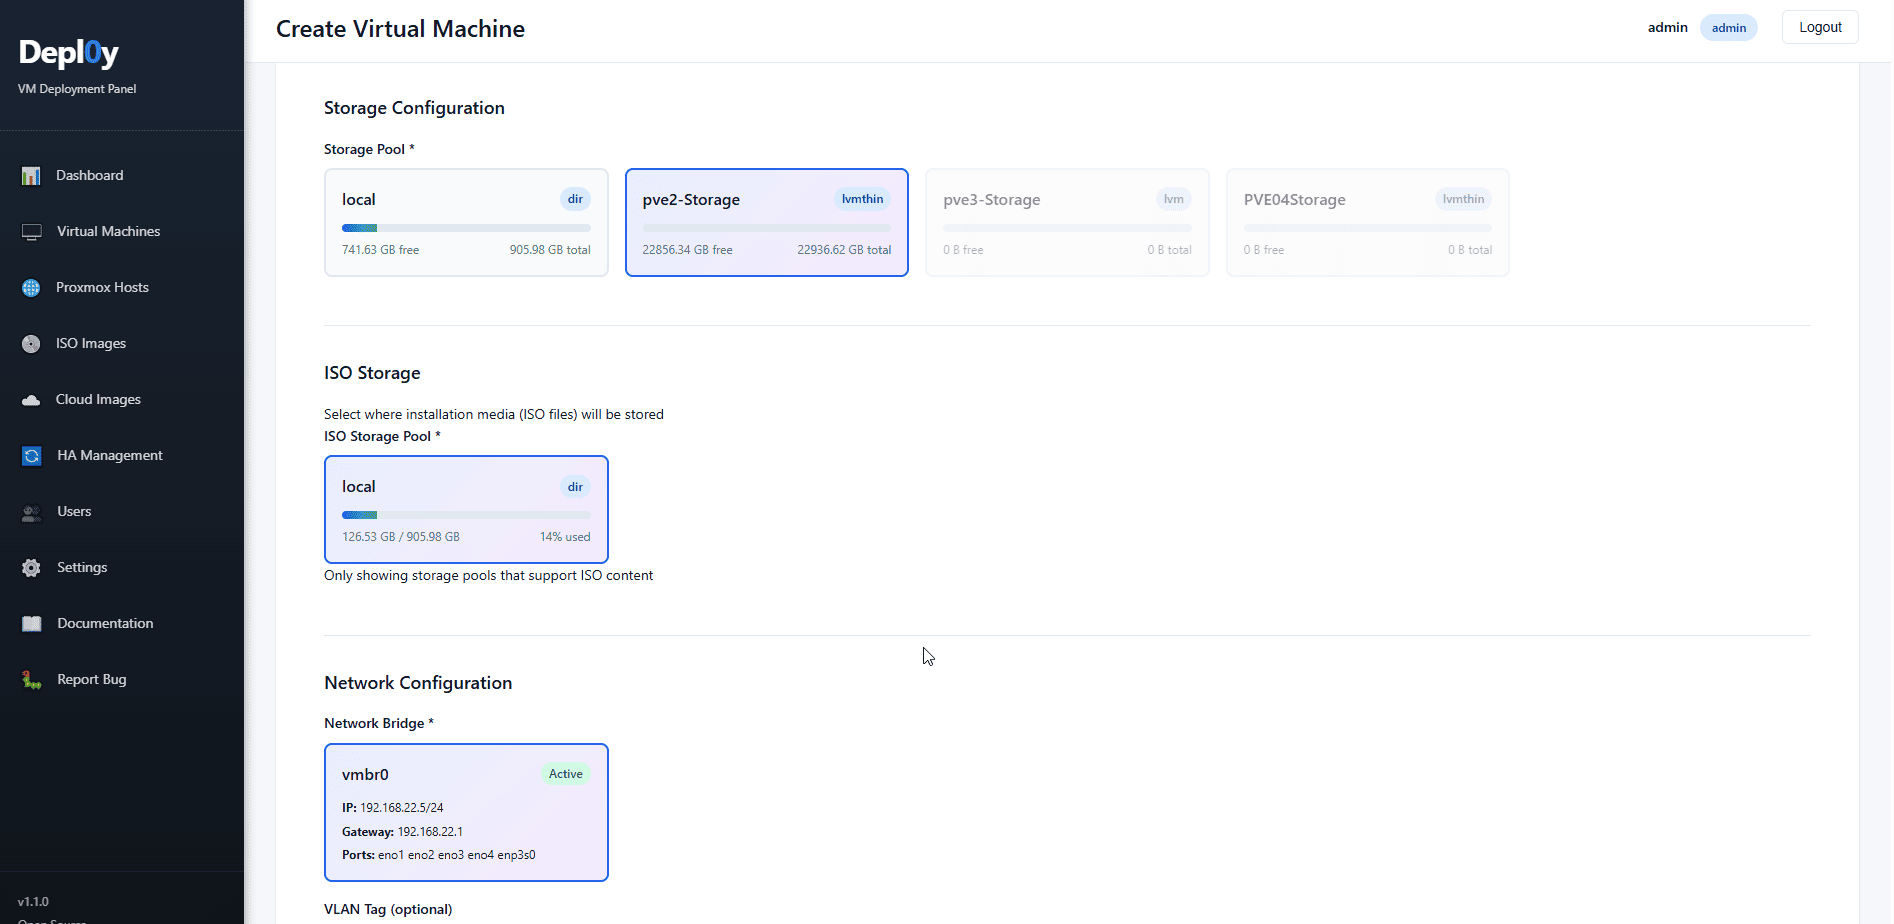
Task: Open the Users label in sidebar
Action: 74,511
